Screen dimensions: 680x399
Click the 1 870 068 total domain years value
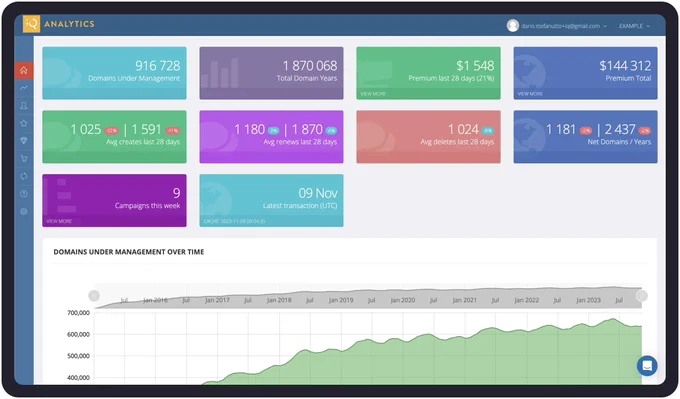[310, 65]
